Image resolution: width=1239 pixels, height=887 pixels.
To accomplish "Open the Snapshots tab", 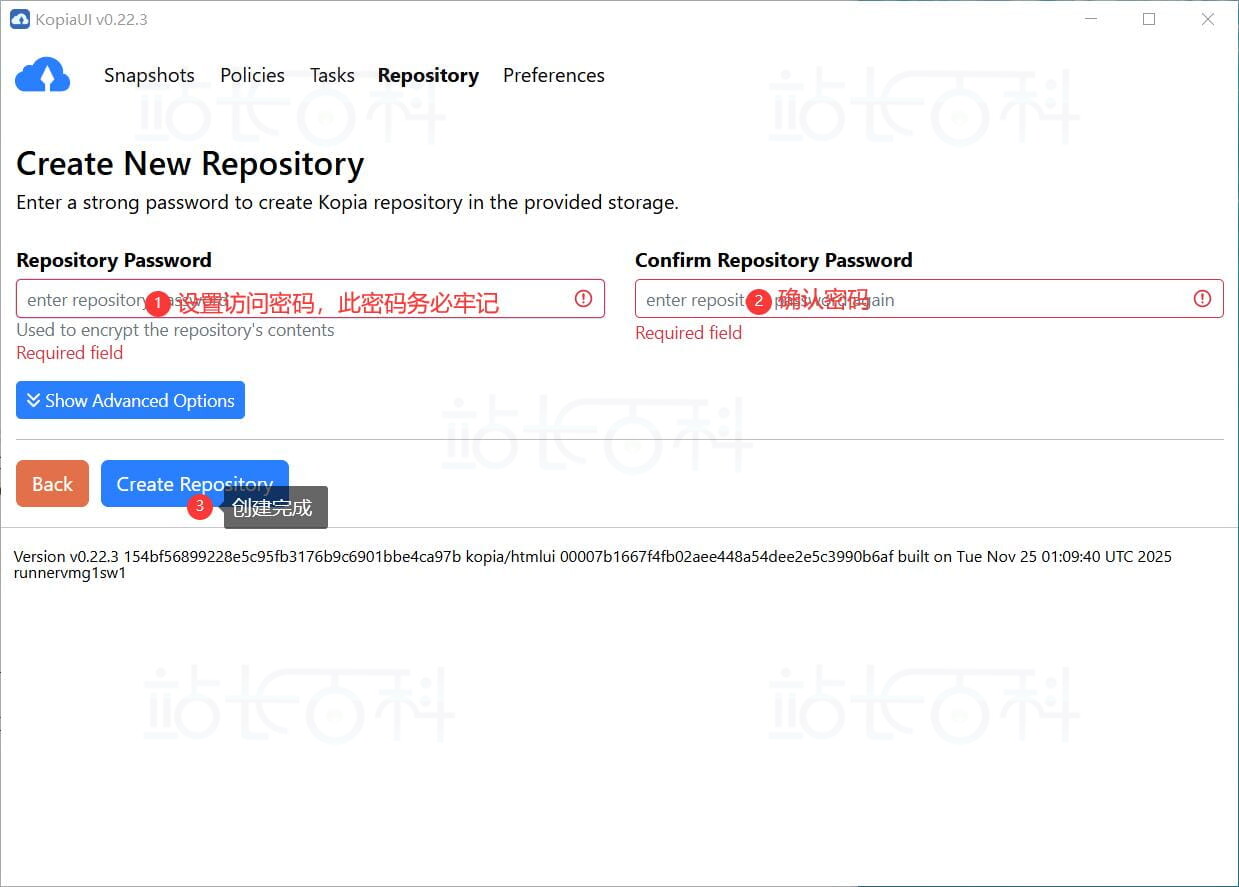I will click(x=149, y=75).
